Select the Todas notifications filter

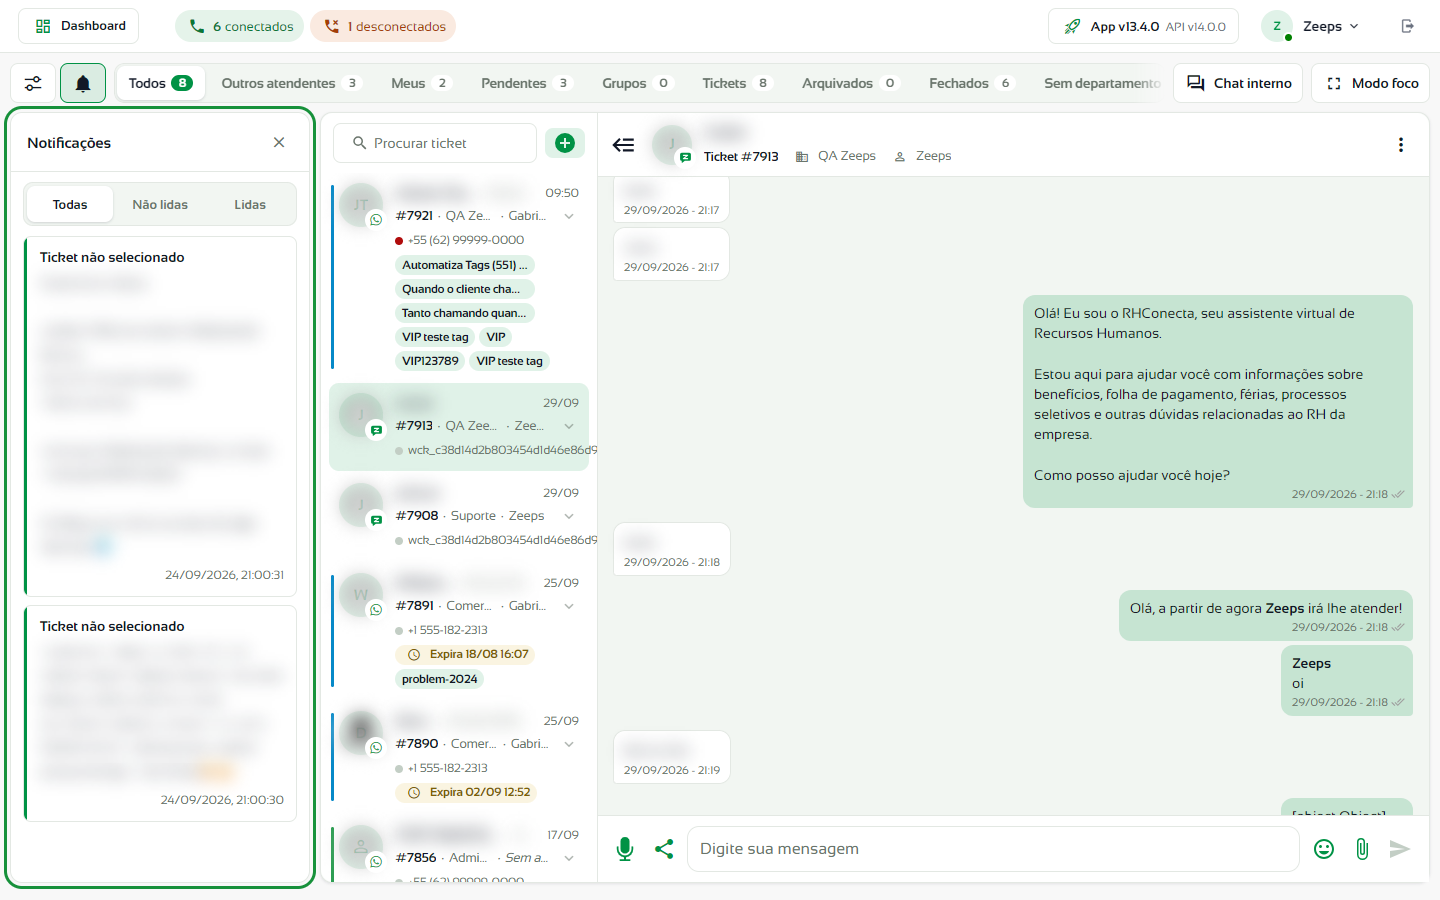[x=70, y=205]
